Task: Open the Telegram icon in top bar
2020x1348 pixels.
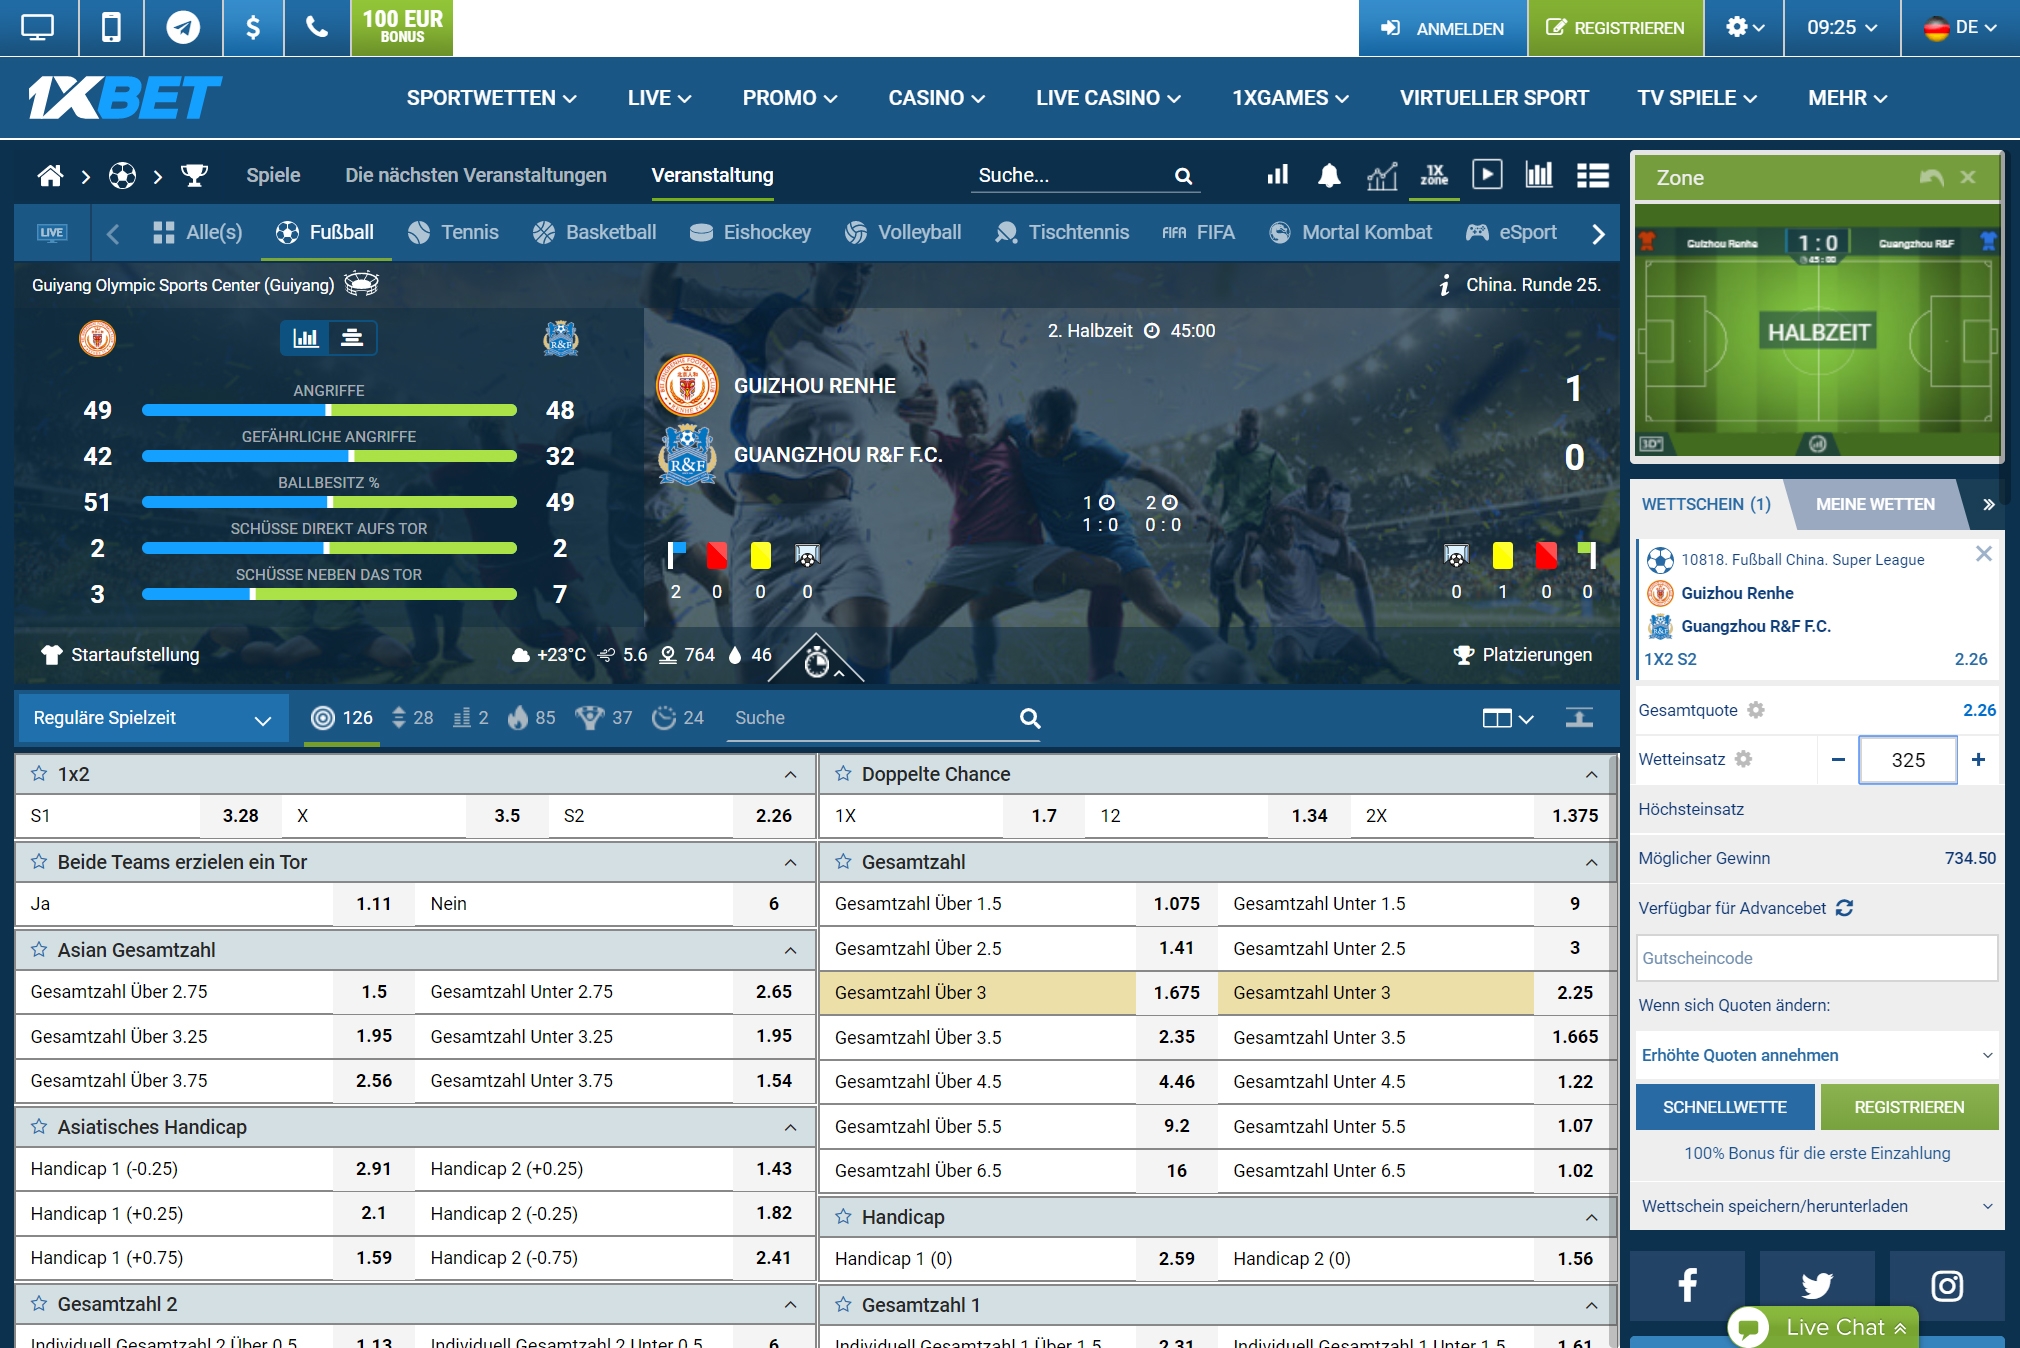Action: (182, 27)
